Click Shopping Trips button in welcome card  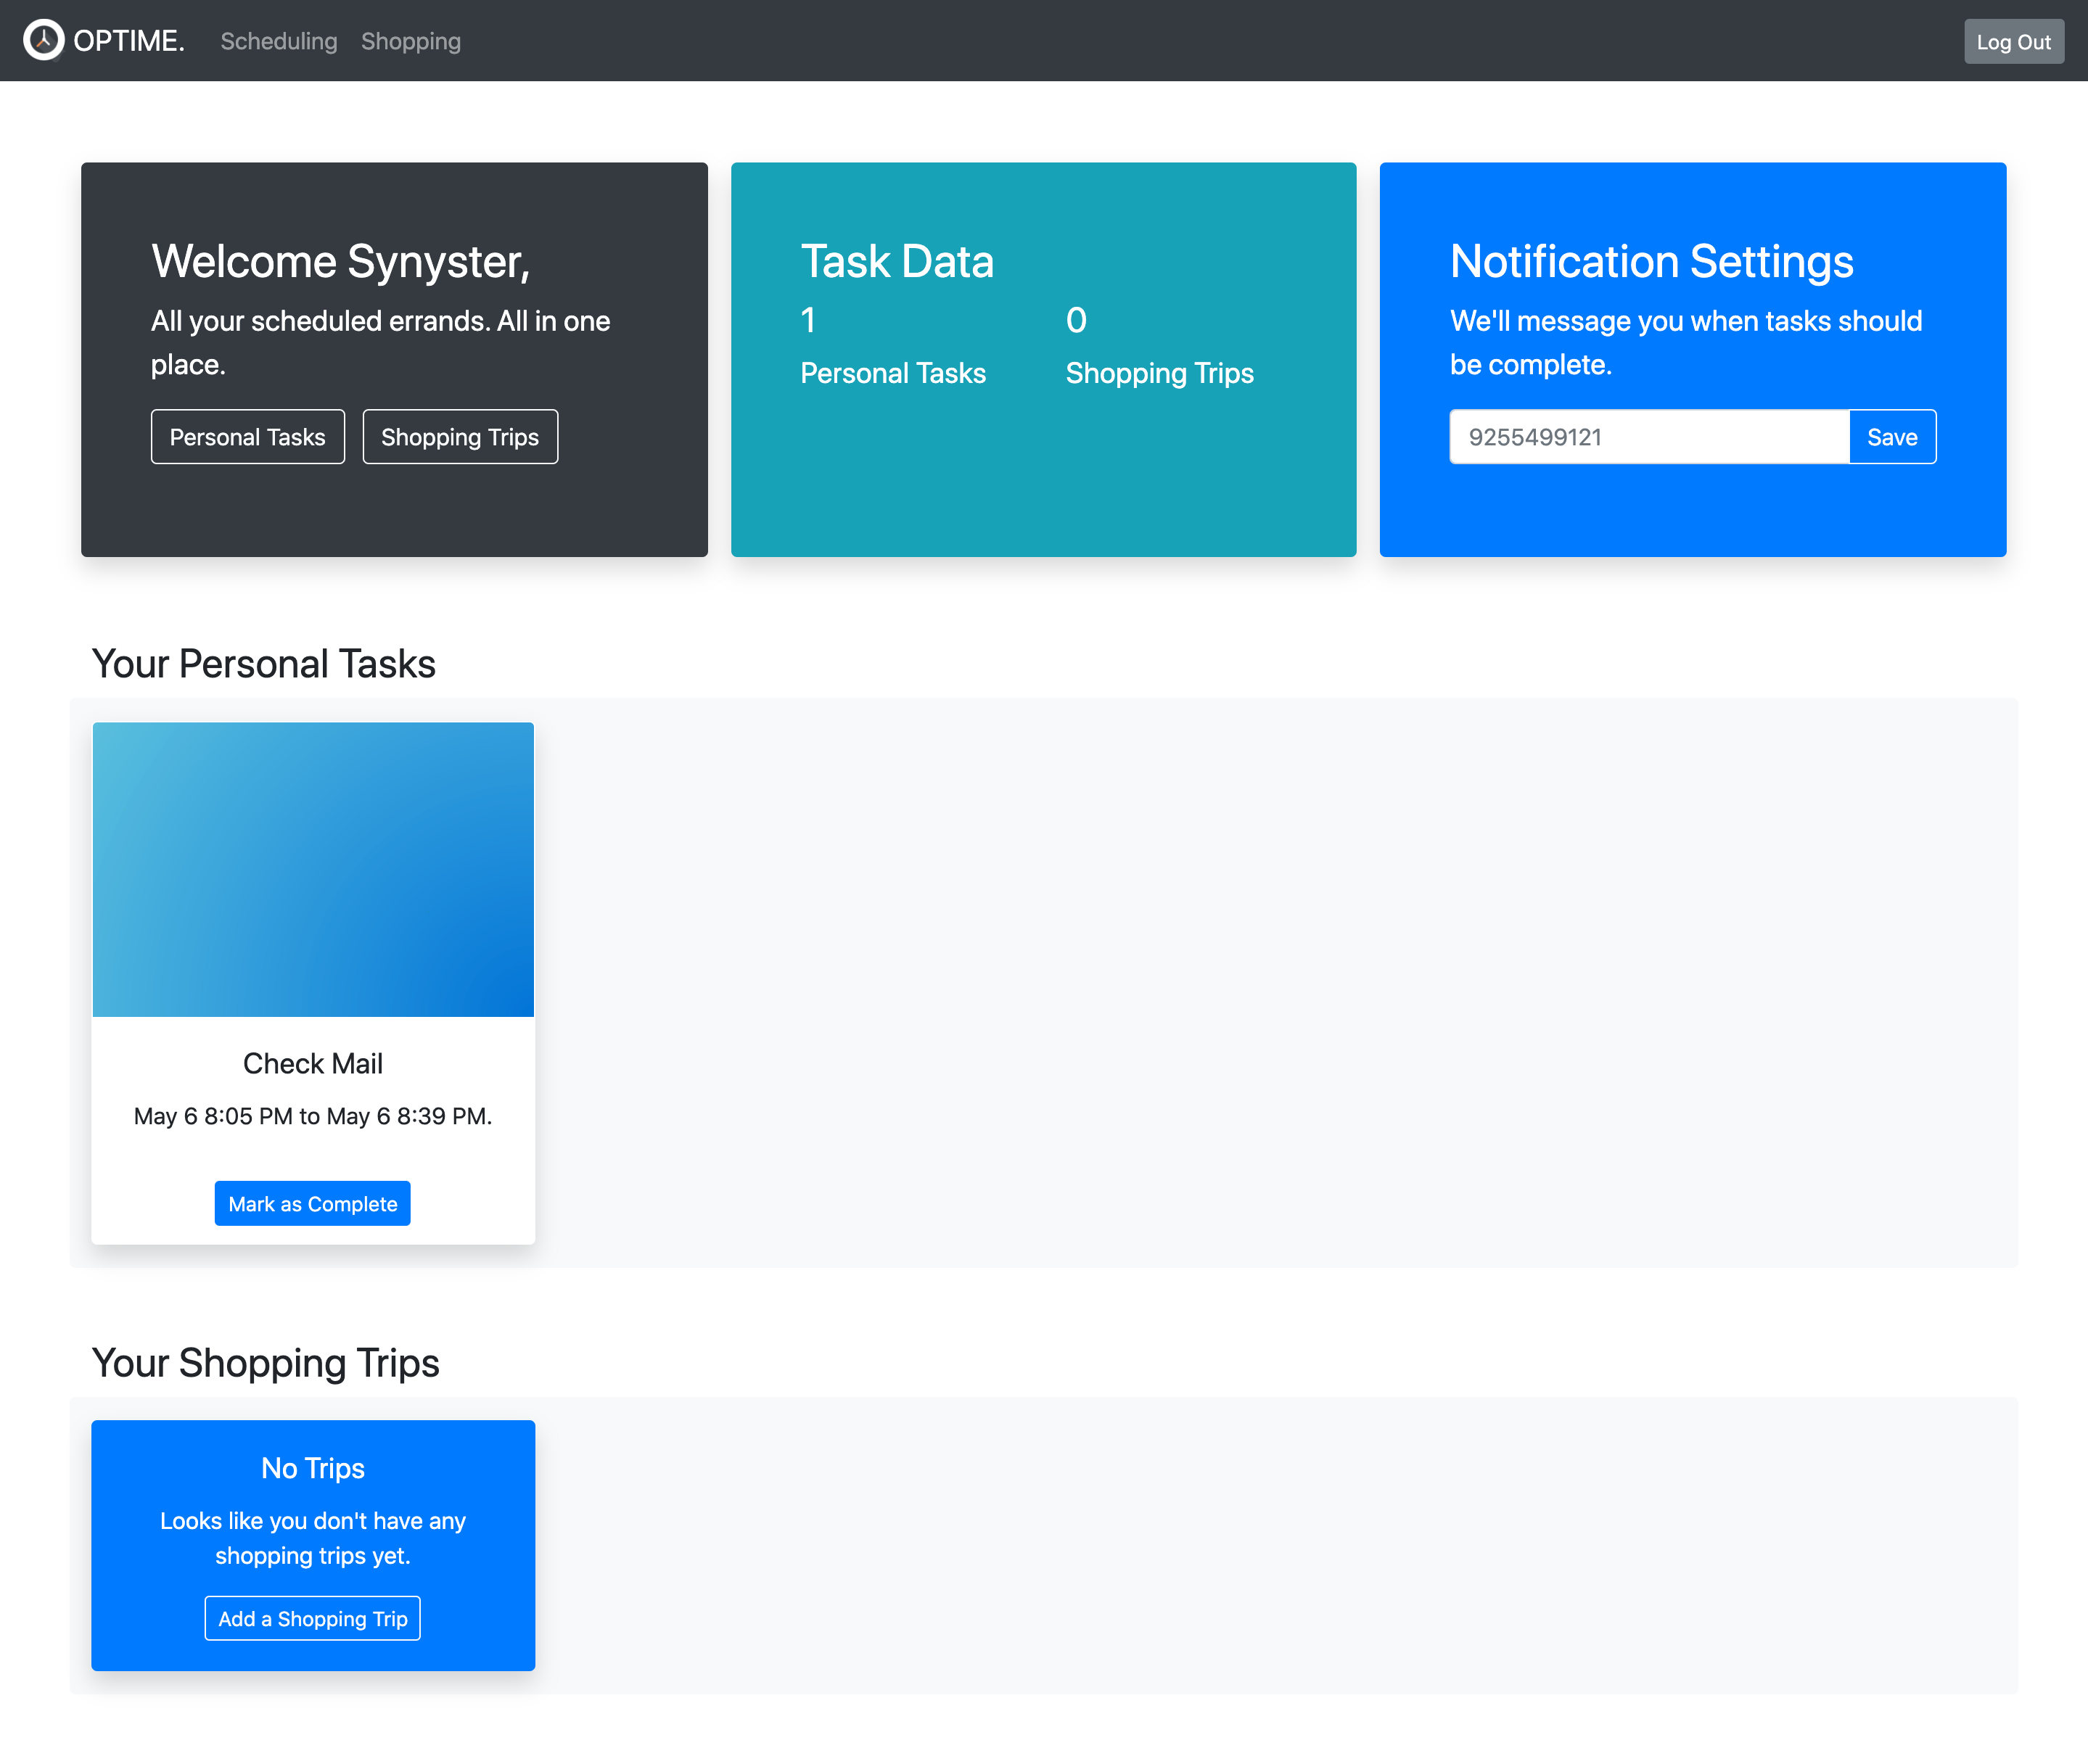pyautogui.click(x=460, y=437)
